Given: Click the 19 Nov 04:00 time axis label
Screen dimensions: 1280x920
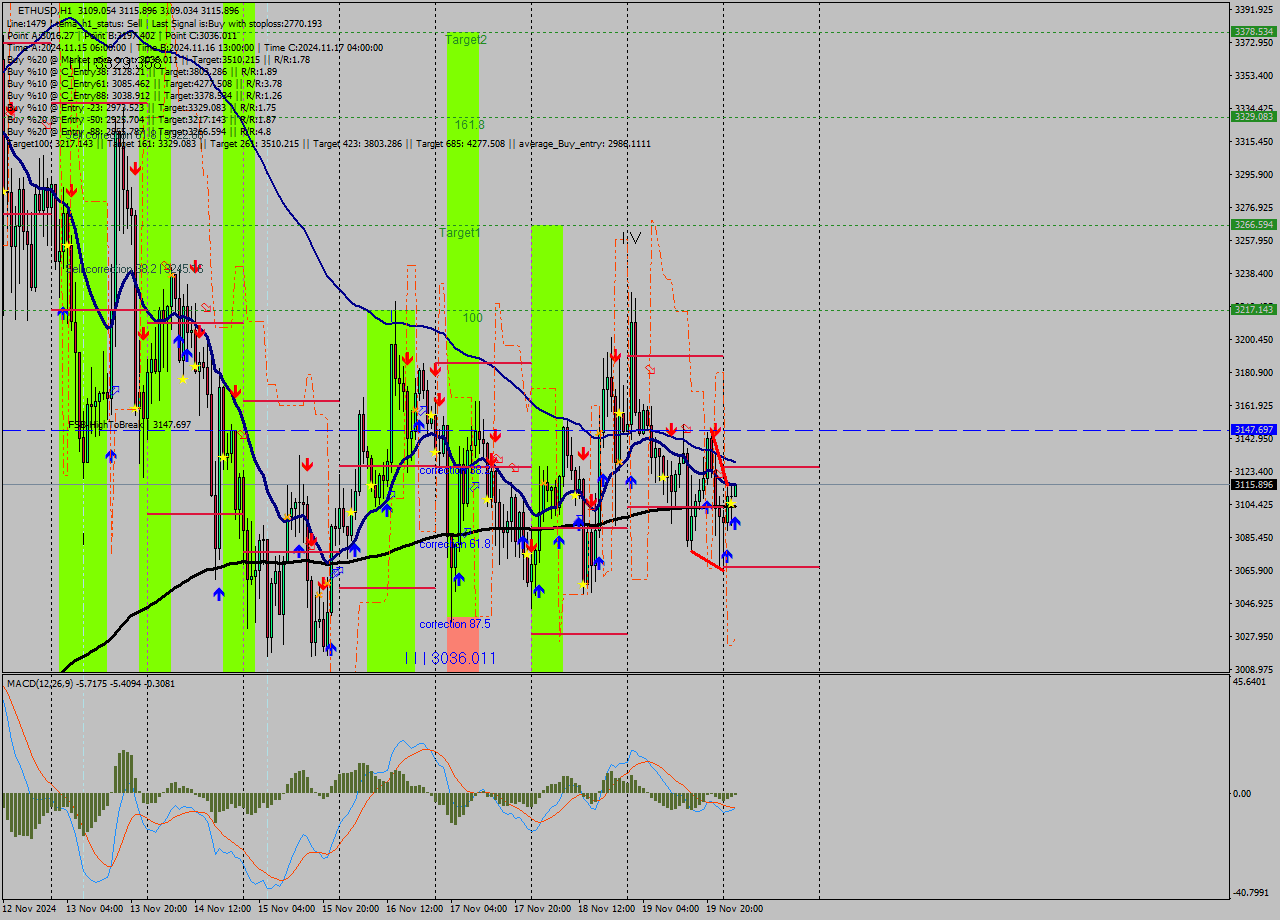Looking at the screenshot, I should coord(670,909).
